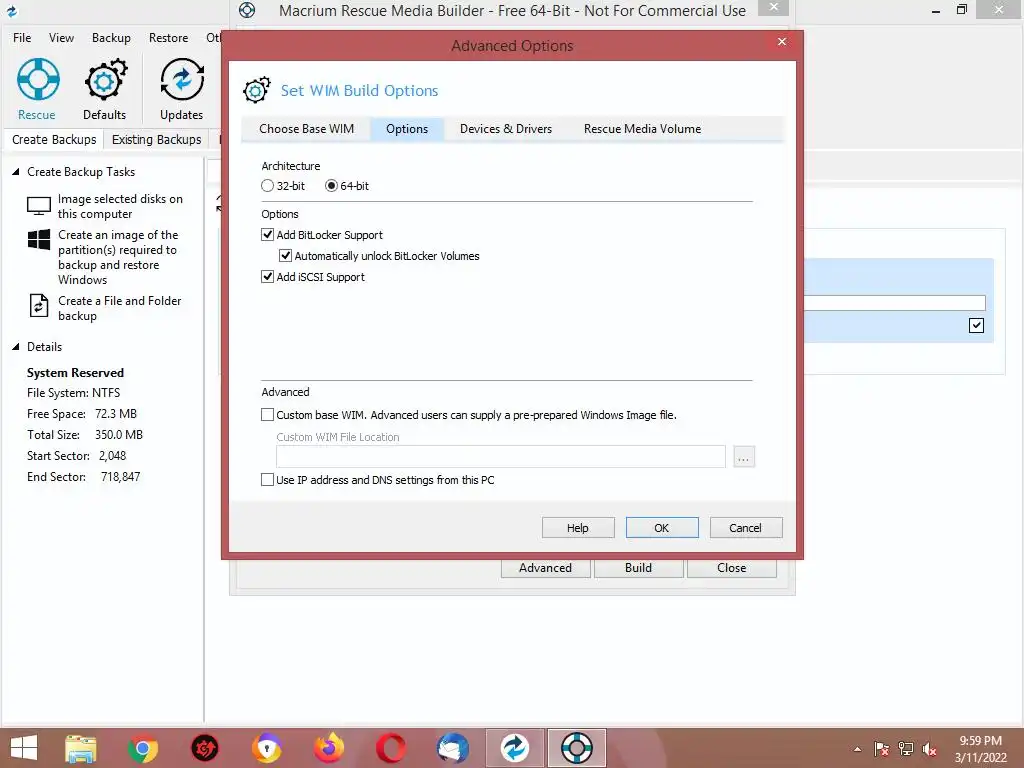Open the File menu
This screenshot has width=1024, height=768.
(x=22, y=38)
